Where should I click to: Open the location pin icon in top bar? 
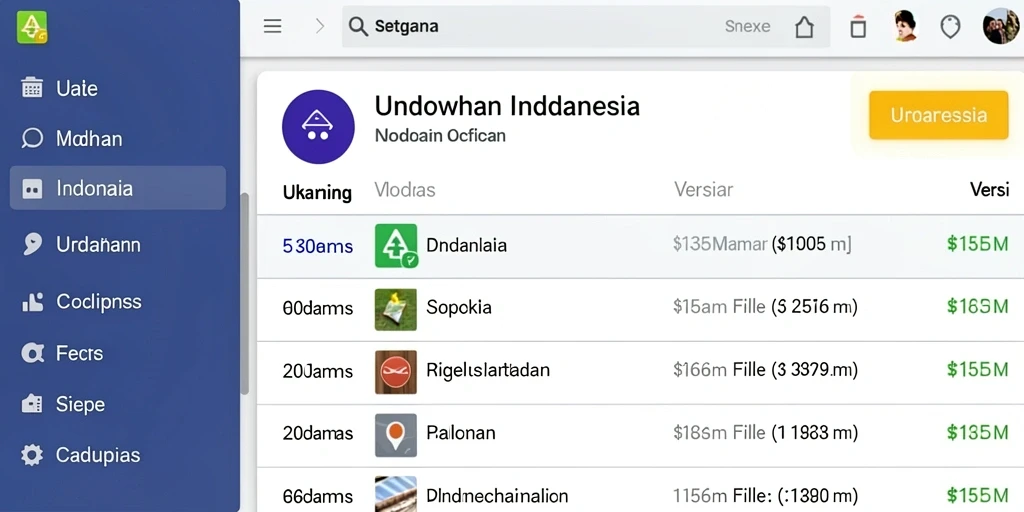point(950,27)
